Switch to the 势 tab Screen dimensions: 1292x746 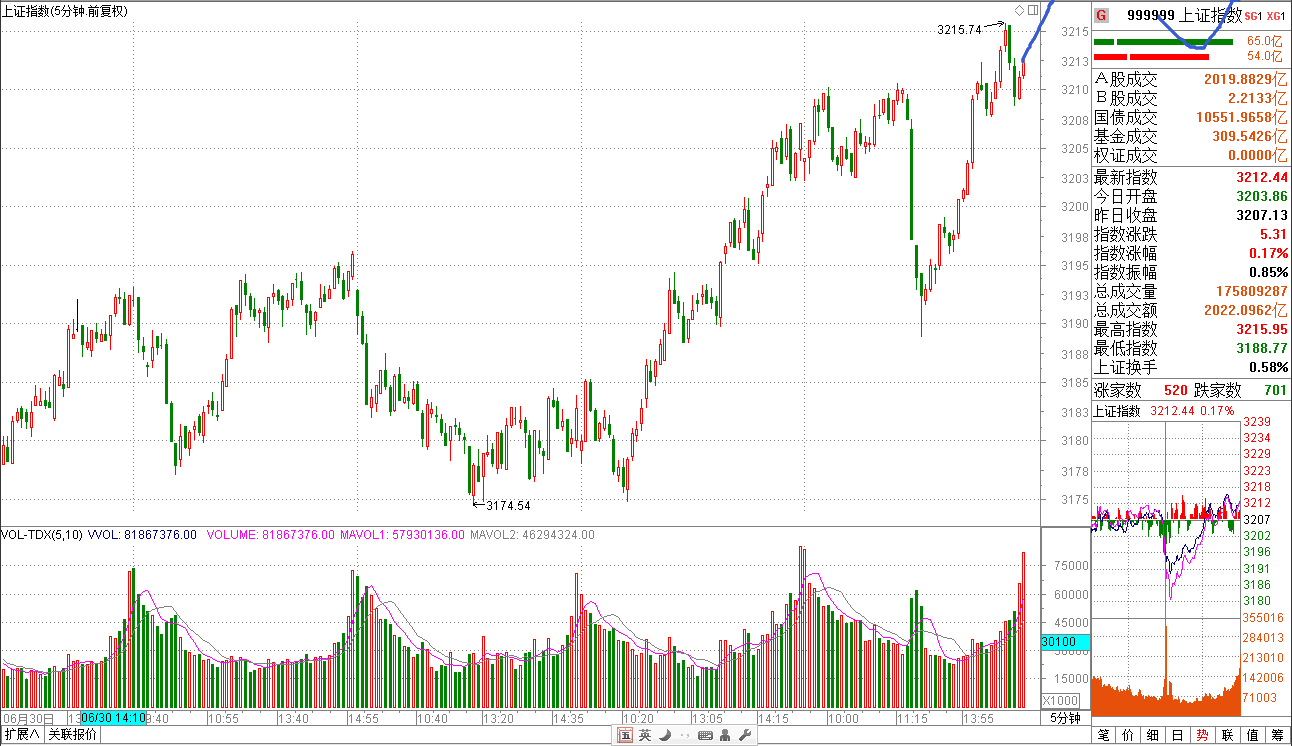click(x=1201, y=736)
